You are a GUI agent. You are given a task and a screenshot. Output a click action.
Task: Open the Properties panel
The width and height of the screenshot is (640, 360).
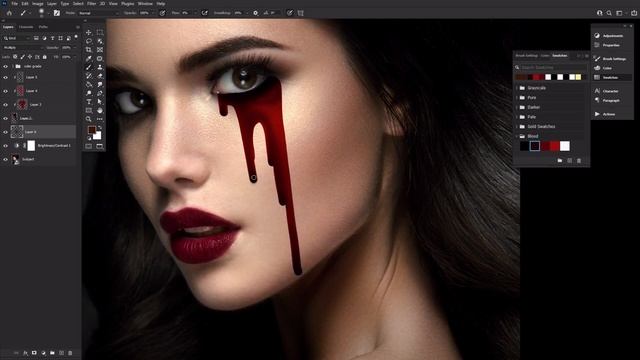tap(607, 45)
